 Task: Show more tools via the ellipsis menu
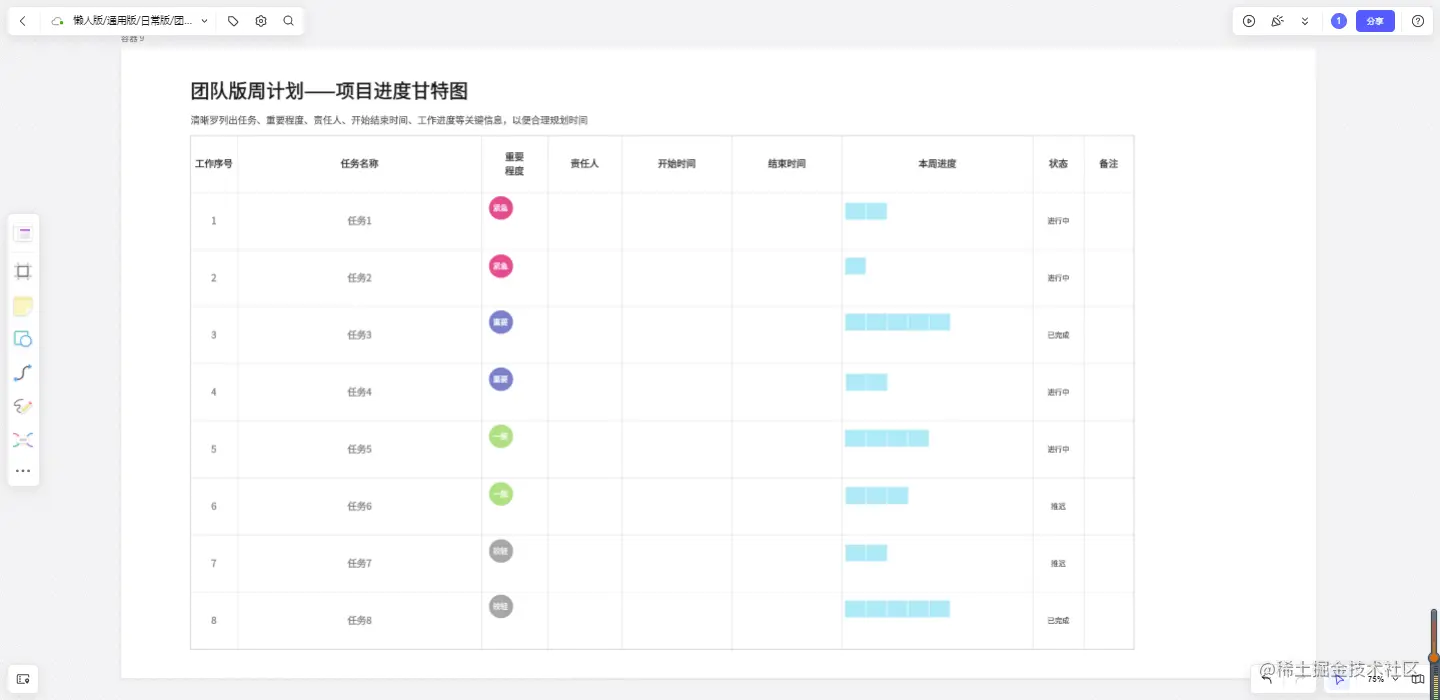click(23, 470)
